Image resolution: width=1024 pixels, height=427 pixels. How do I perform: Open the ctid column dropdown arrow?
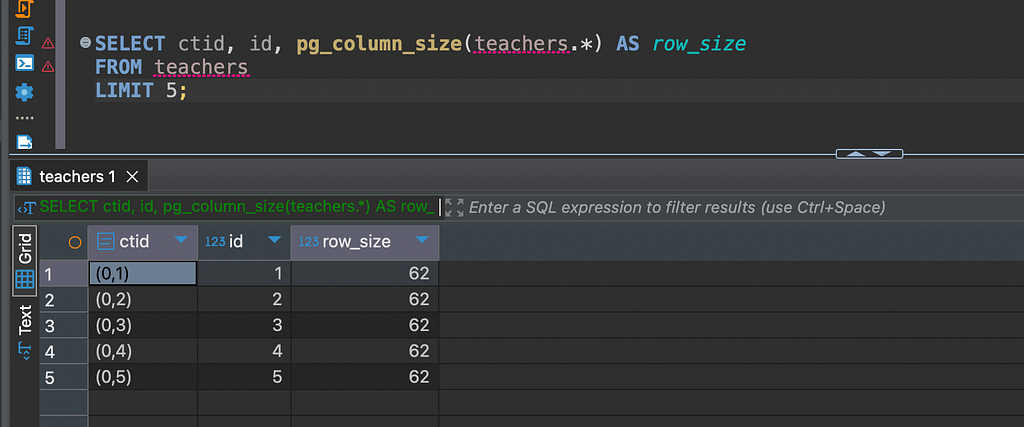click(x=181, y=241)
